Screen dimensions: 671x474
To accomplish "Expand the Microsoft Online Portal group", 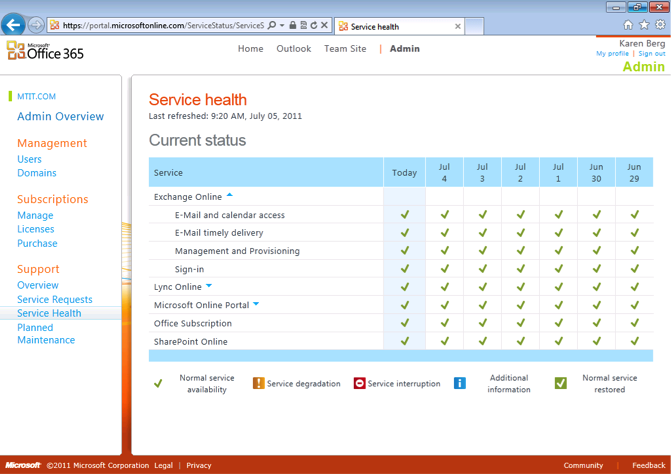I will (x=256, y=304).
